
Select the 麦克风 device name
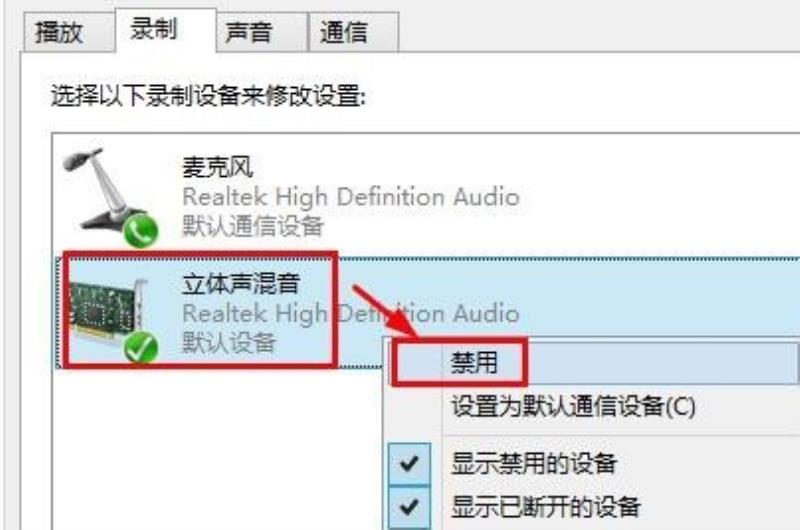pyautogui.click(x=218, y=167)
